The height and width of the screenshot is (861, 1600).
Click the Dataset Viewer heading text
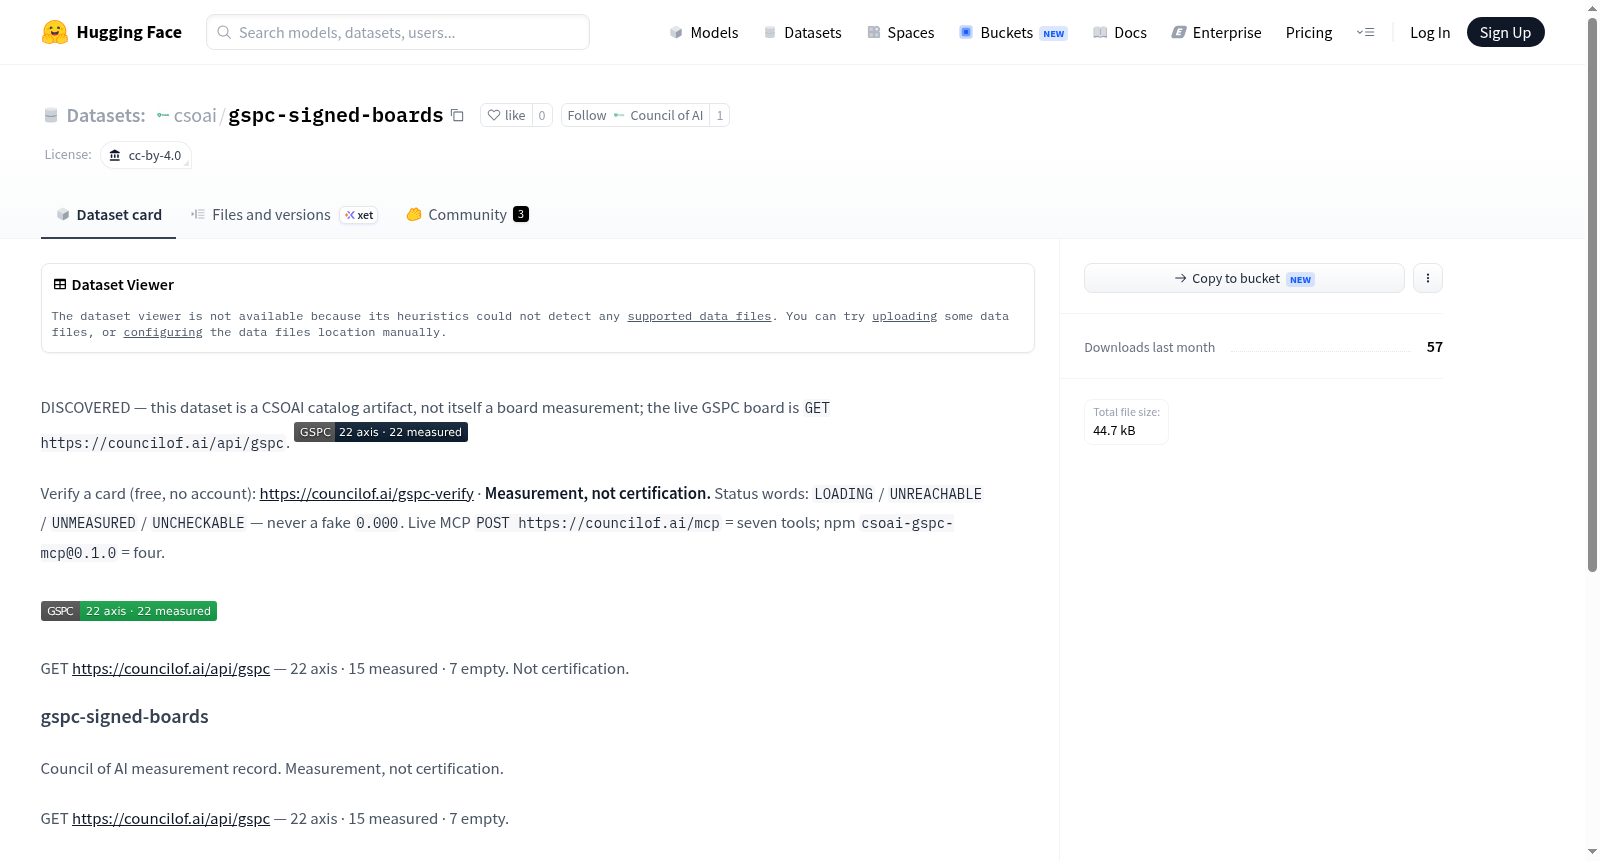[123, 284]
